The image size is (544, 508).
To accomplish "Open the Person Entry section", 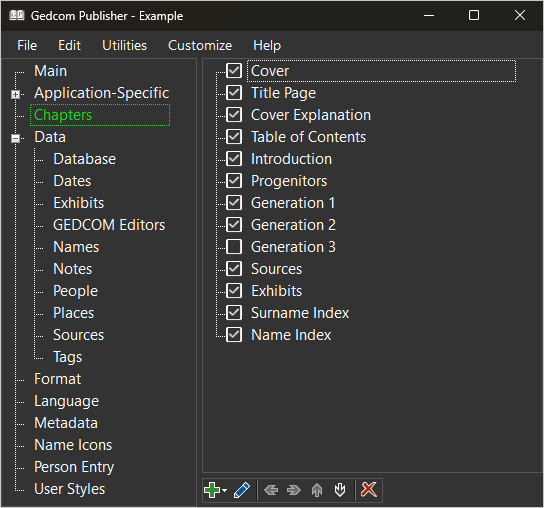I will pos(74,467).
